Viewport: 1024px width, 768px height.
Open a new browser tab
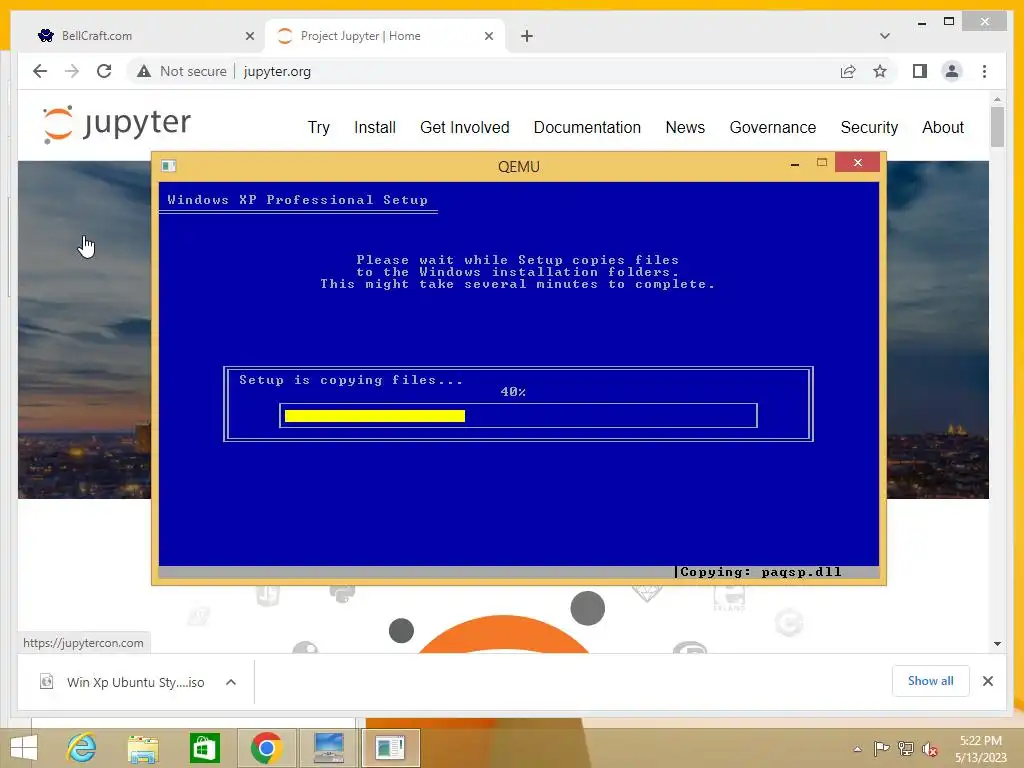(527, 36)
